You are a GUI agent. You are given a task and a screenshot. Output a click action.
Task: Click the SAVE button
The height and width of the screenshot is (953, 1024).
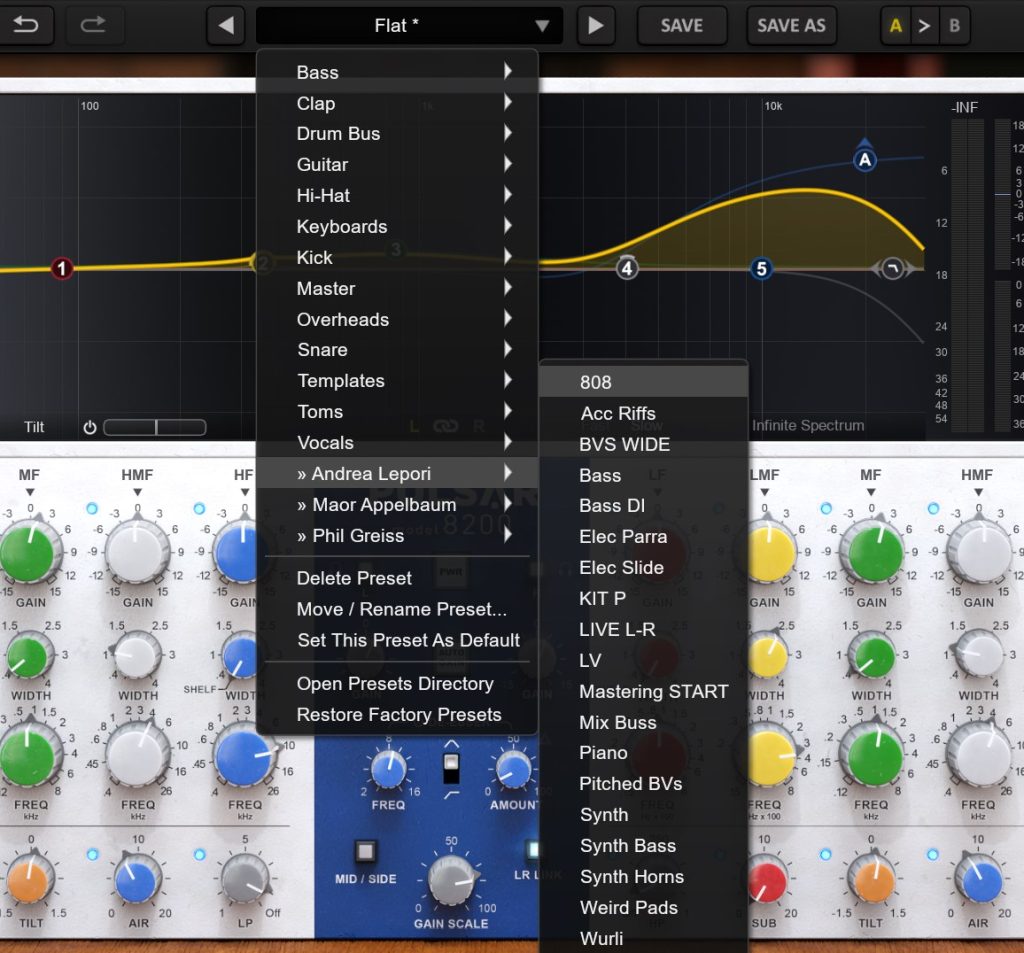coord(681,26)
